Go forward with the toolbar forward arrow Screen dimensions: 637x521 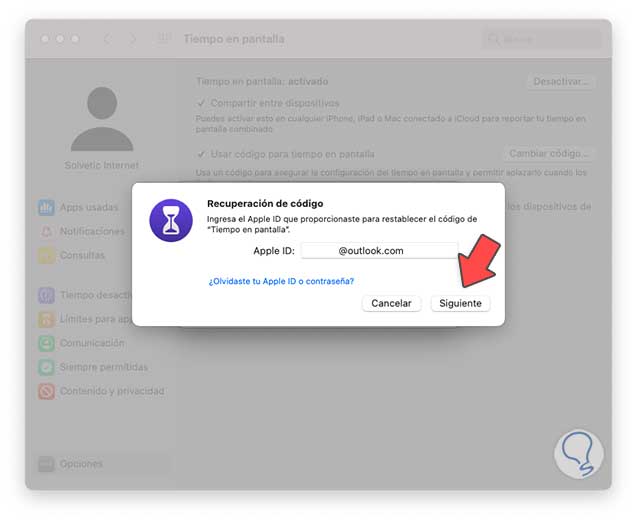click(133, 39)
